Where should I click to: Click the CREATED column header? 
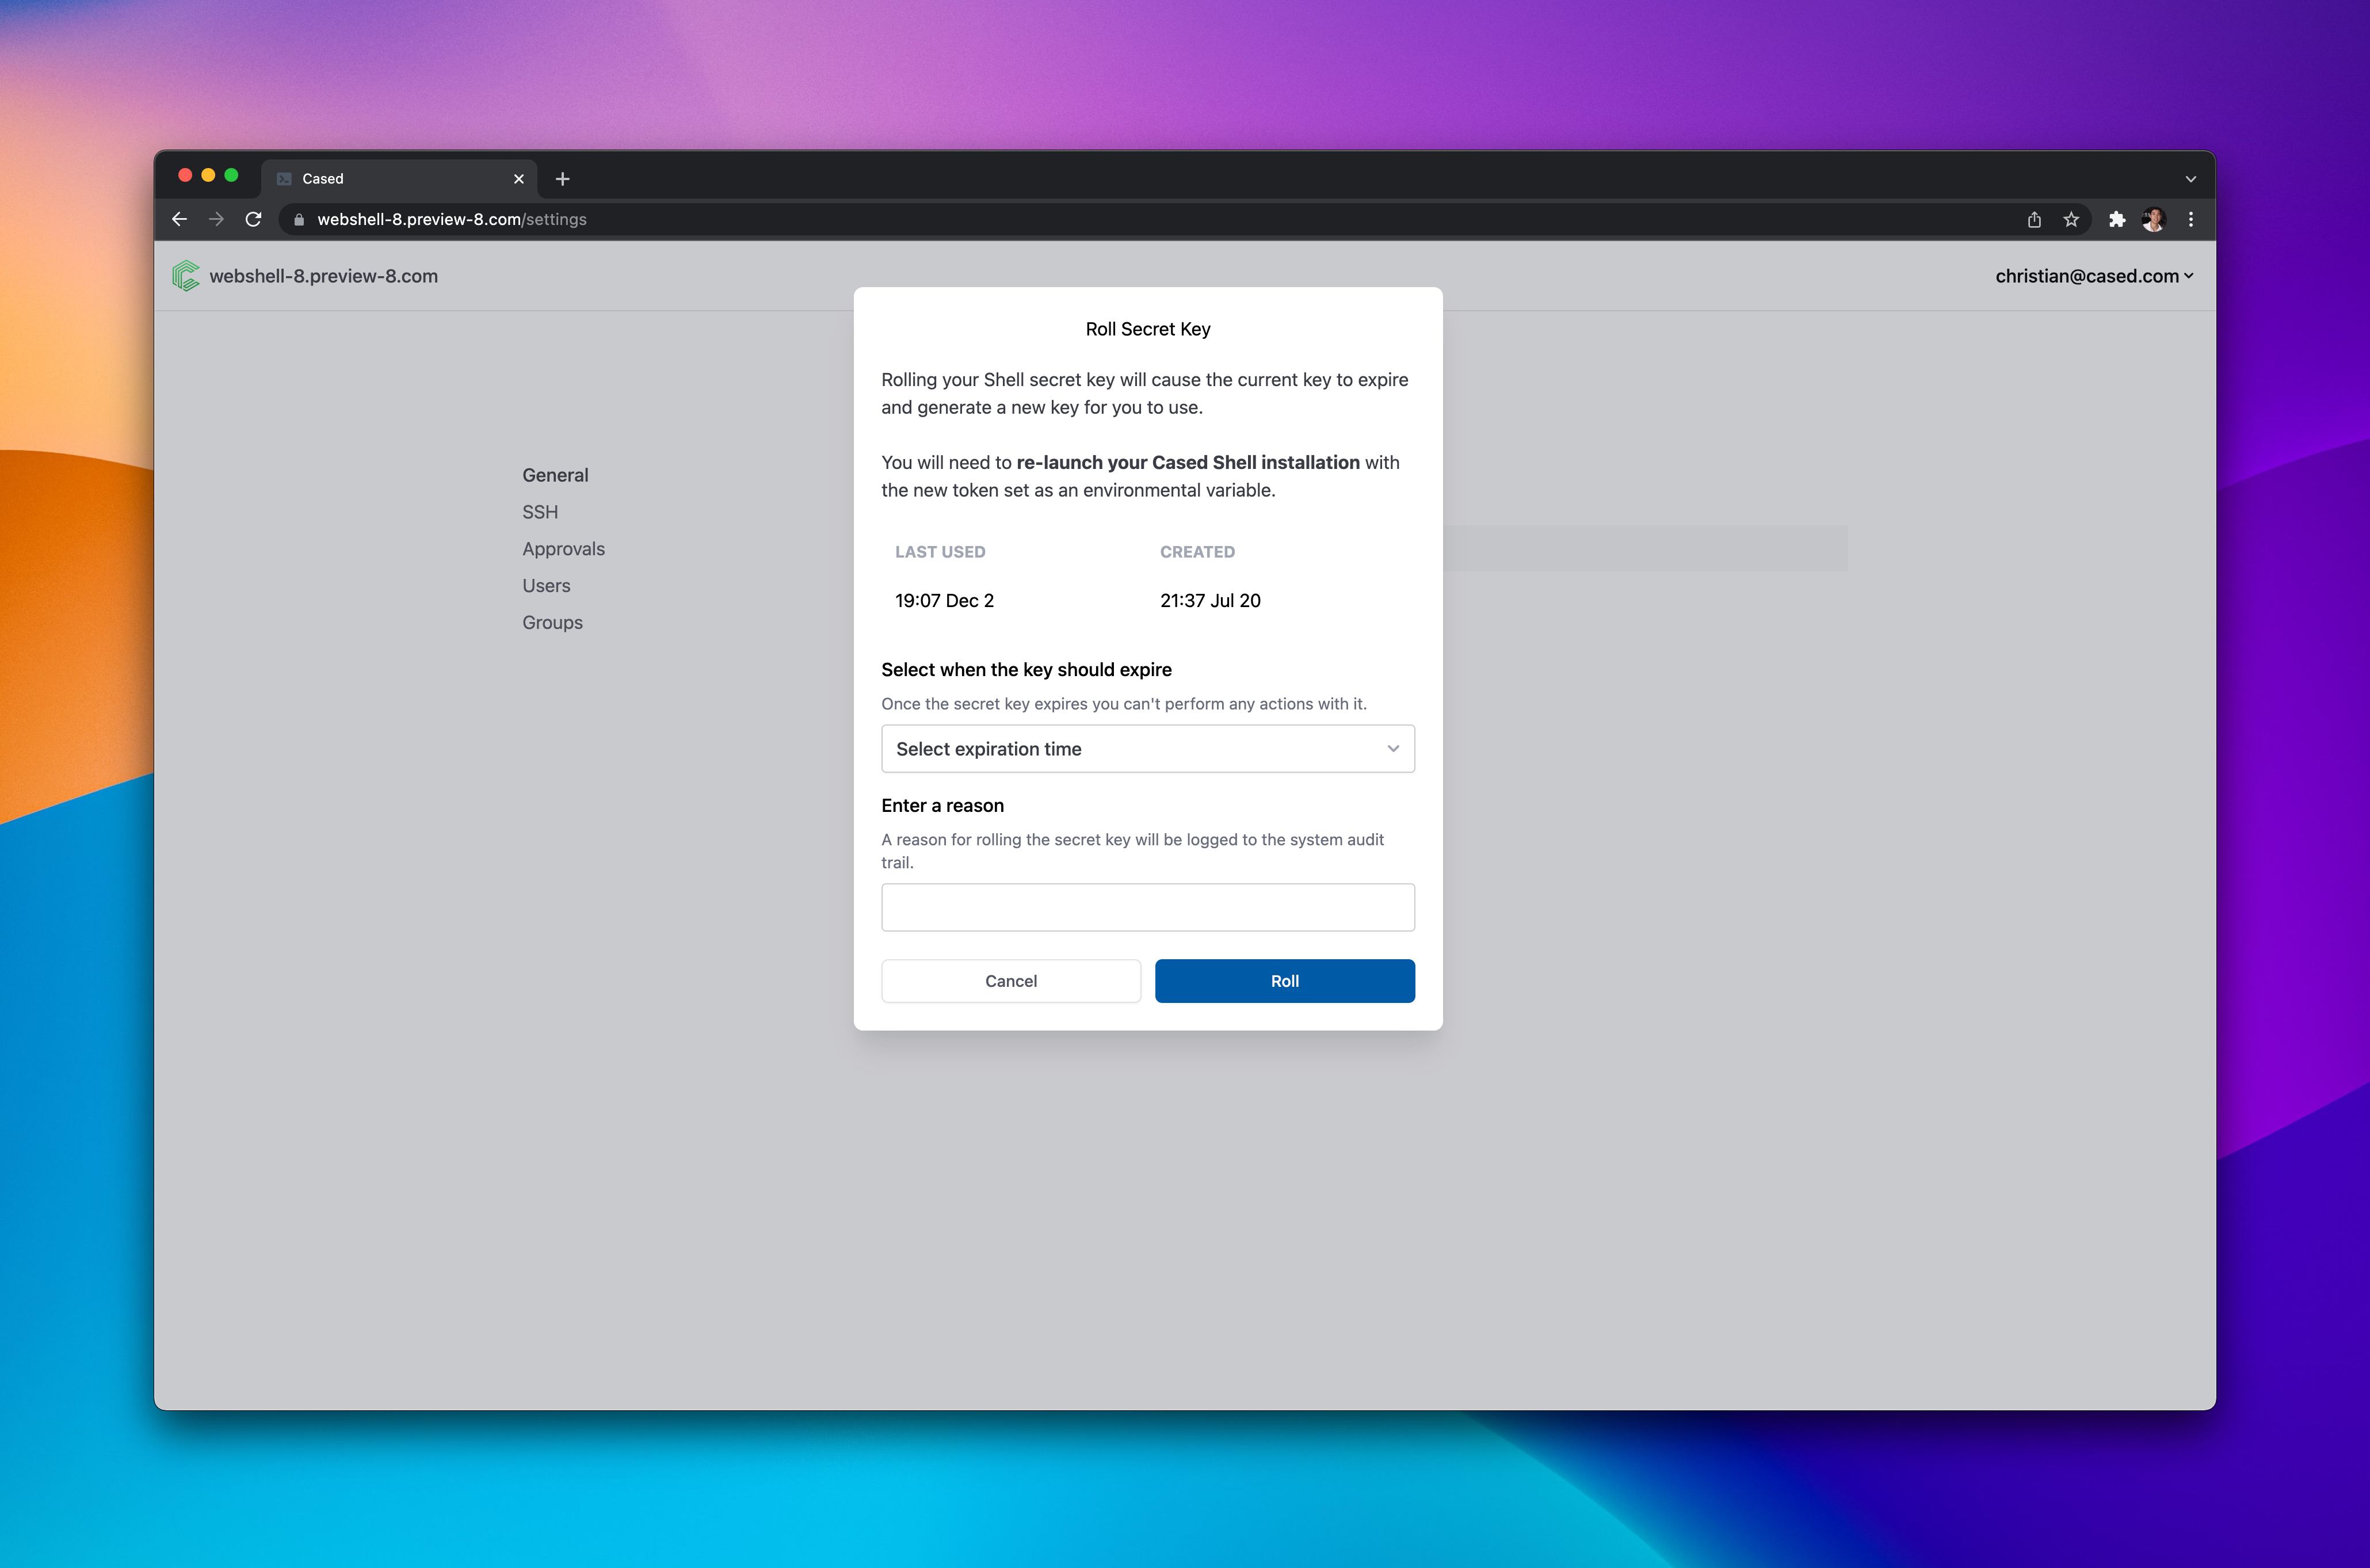click(1197, 552)
